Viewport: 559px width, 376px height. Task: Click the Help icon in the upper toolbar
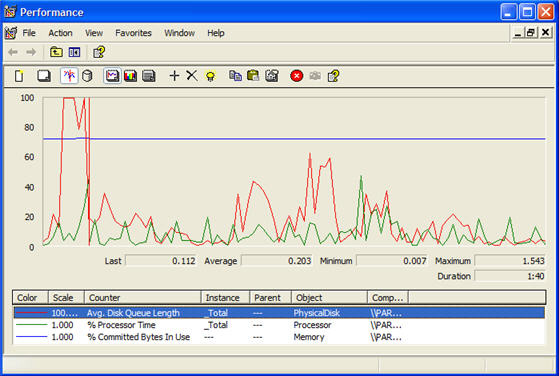click(99, 52)
